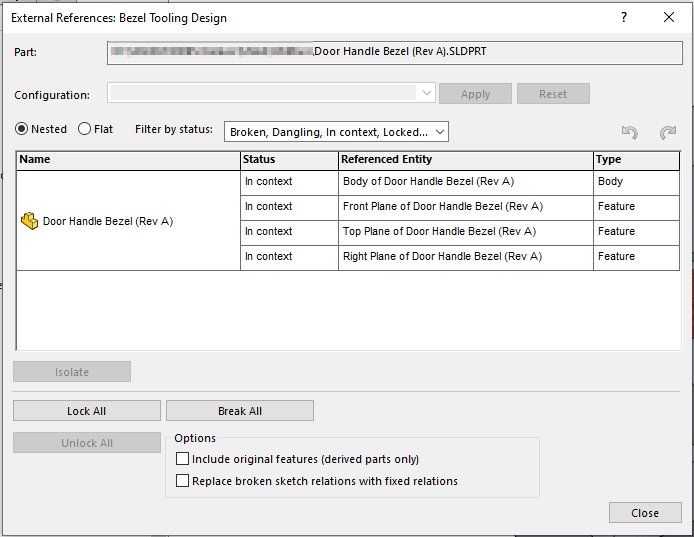This screenshot has height=537, width=694.
Task: Sort by the Name column header
Action: [128, 160]
